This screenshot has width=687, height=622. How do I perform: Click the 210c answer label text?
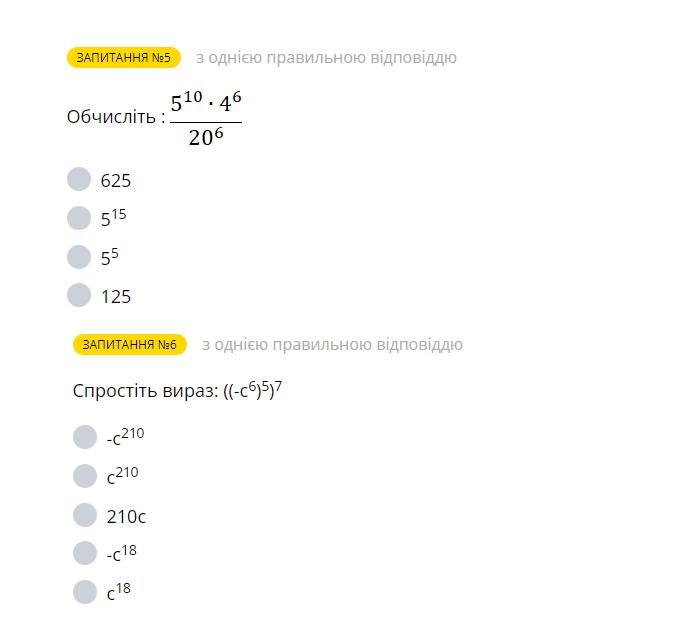tap(126, 517)
